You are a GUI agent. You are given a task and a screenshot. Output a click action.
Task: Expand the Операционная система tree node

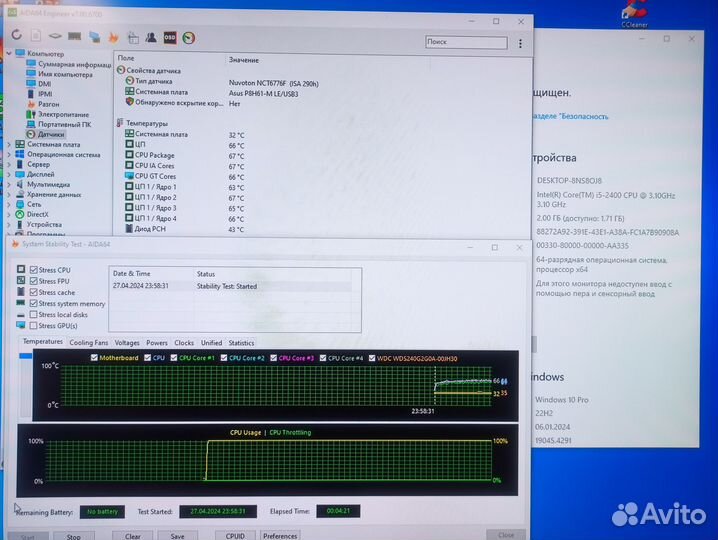tap(9, 154)
